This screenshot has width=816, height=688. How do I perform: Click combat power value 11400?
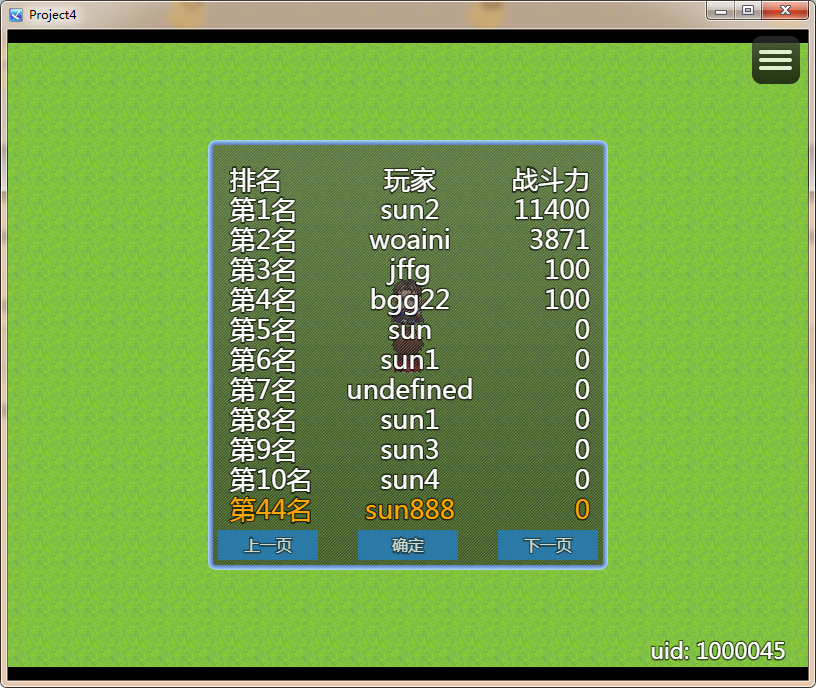552,210
